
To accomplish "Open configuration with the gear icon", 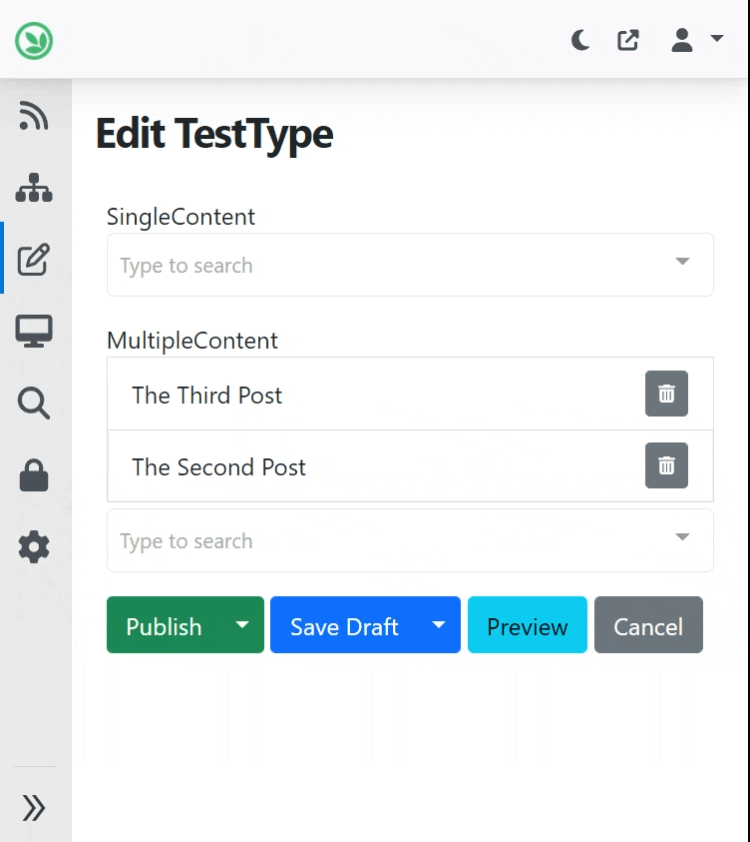I will tap(33, 547).
